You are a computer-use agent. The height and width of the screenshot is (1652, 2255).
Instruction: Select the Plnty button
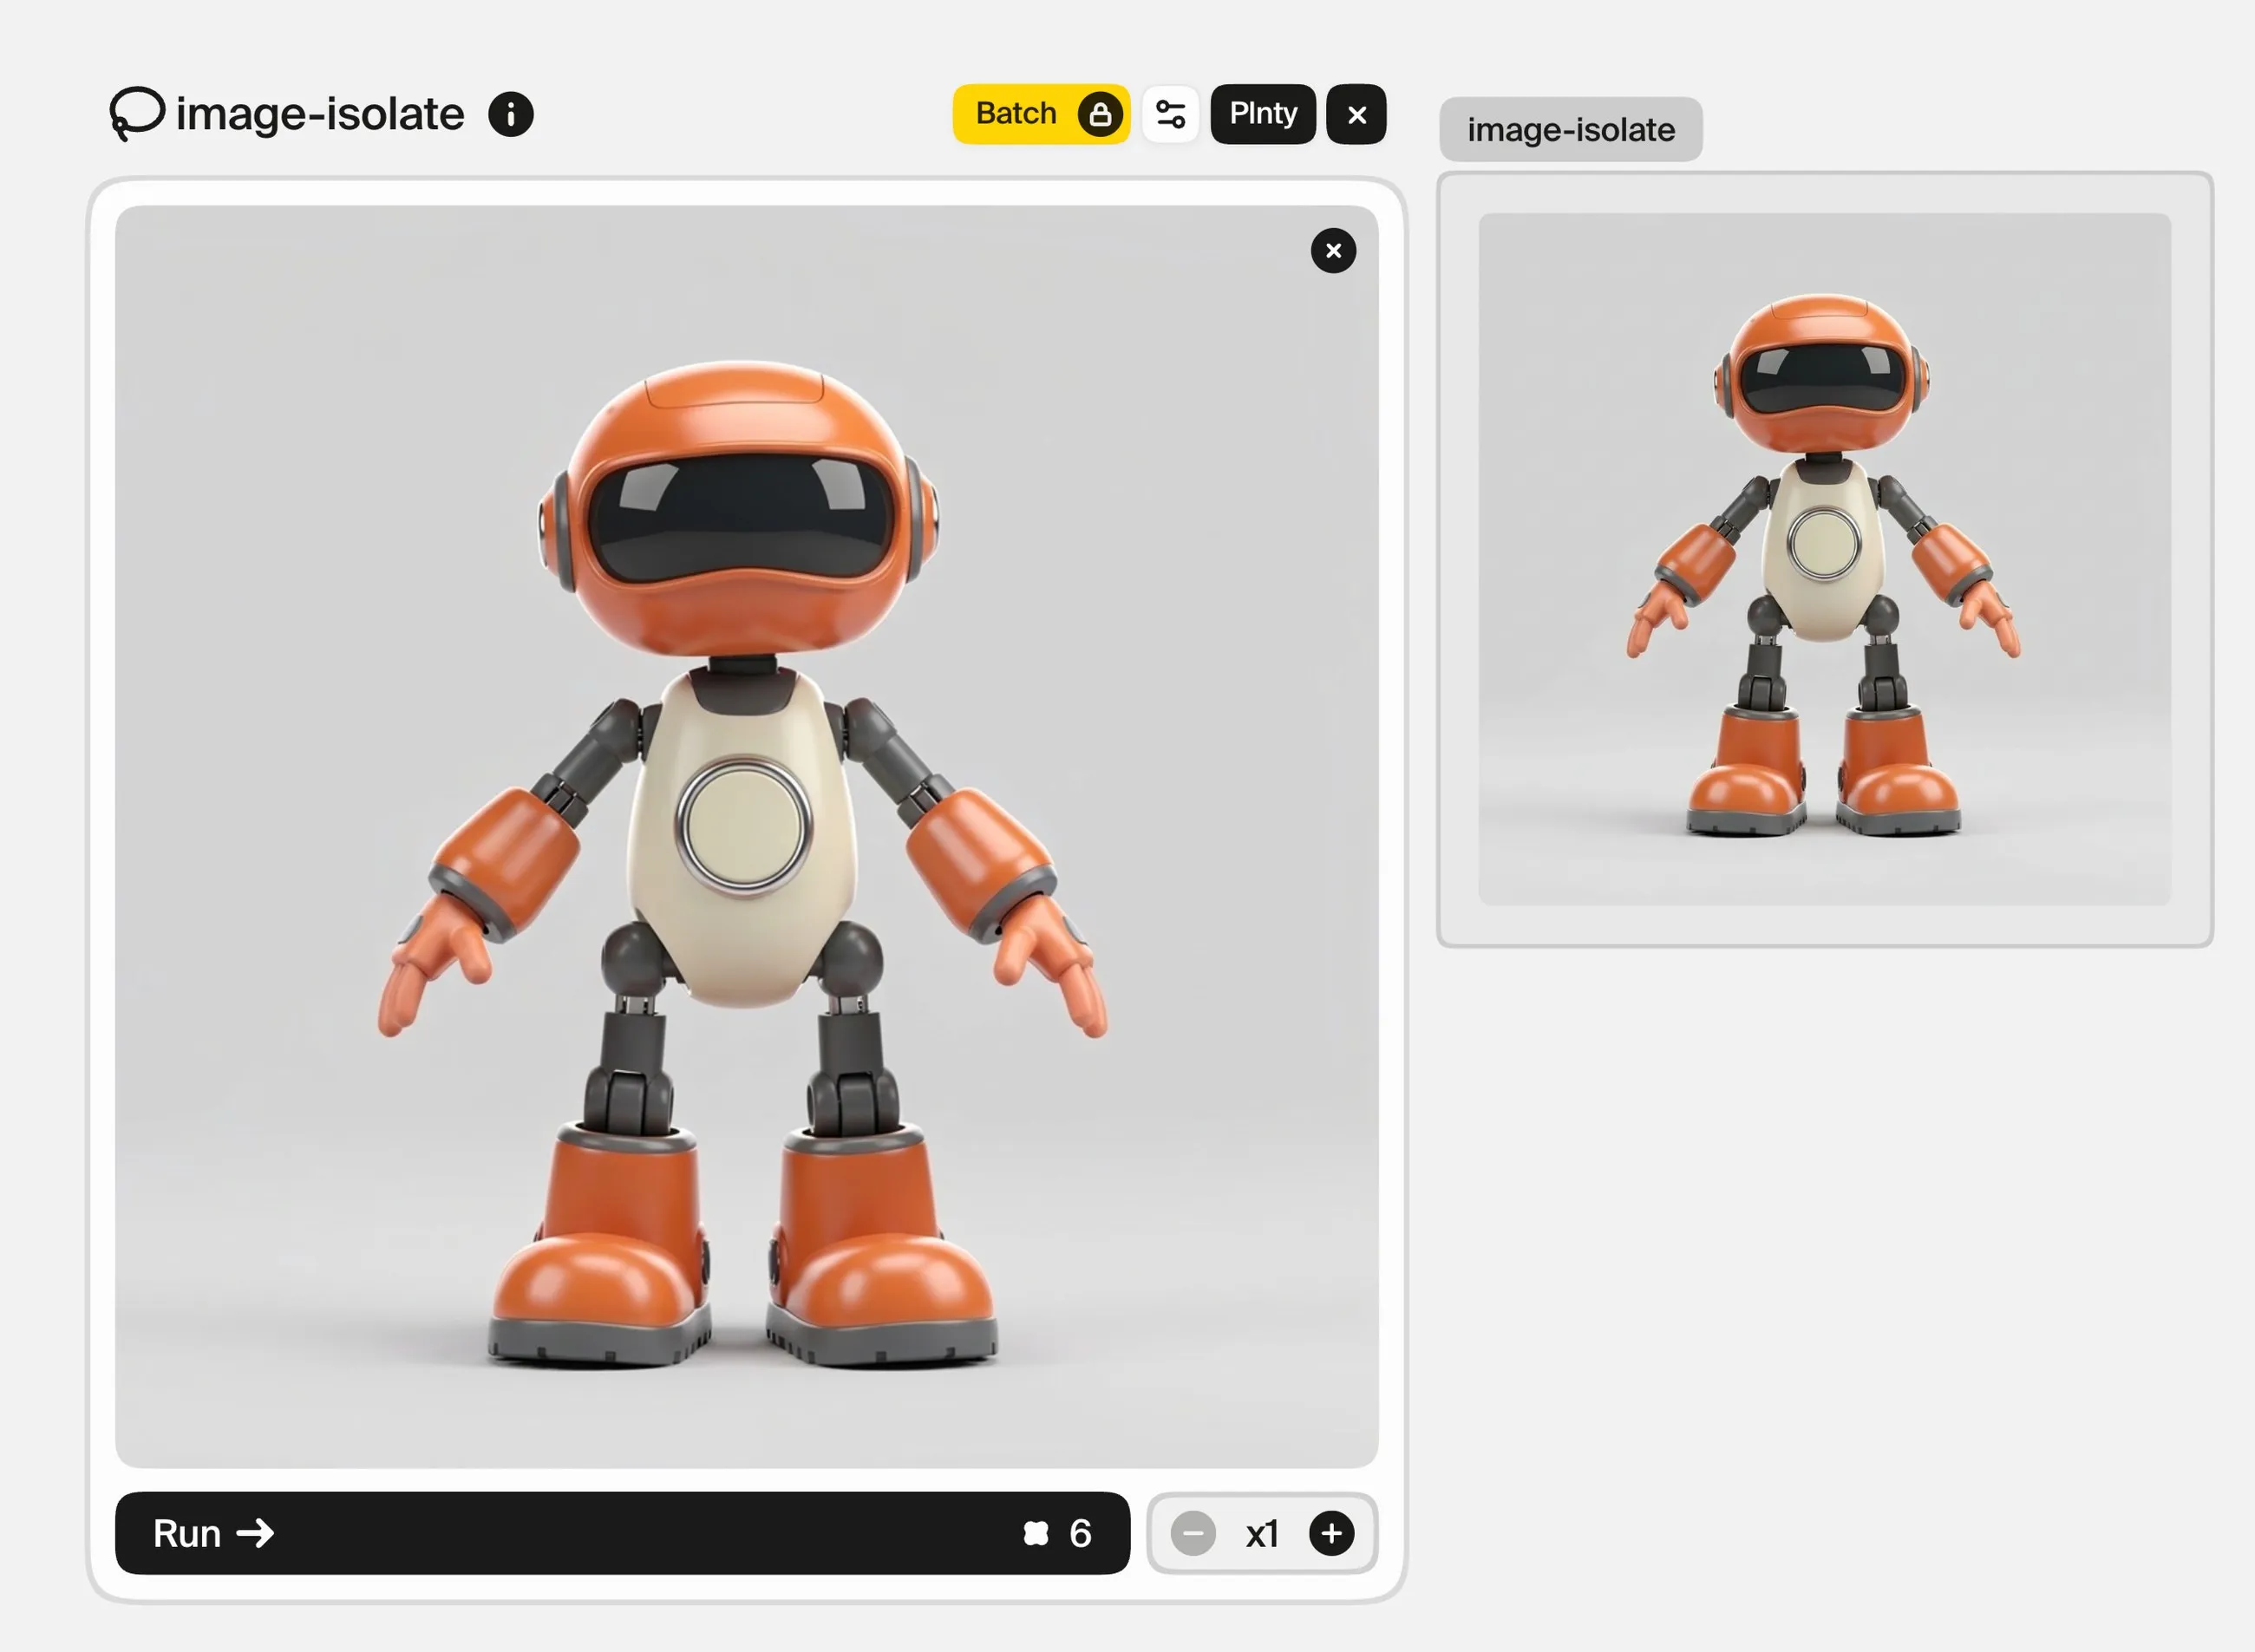(x=1263, y=114)
